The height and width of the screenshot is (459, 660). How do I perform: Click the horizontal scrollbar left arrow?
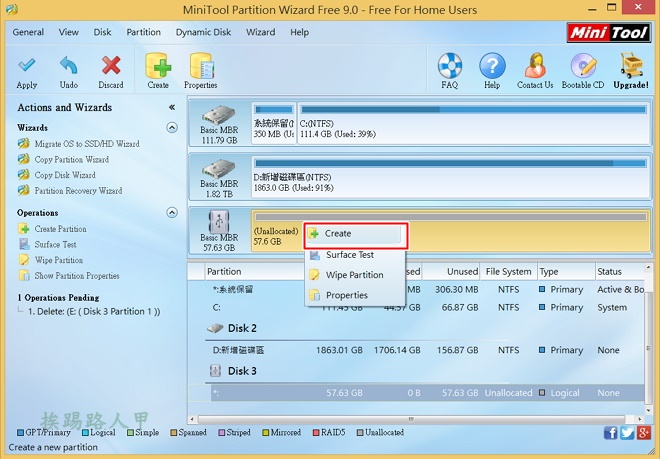tap(192, 419)
